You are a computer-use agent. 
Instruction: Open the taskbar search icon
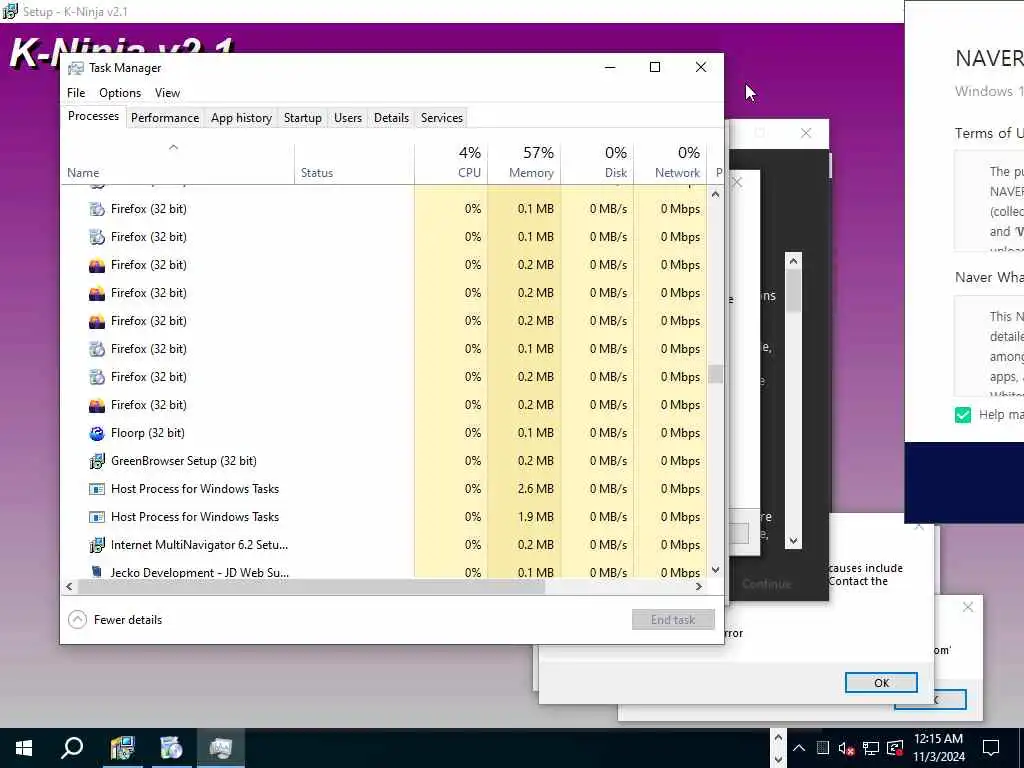pos(72,748)
